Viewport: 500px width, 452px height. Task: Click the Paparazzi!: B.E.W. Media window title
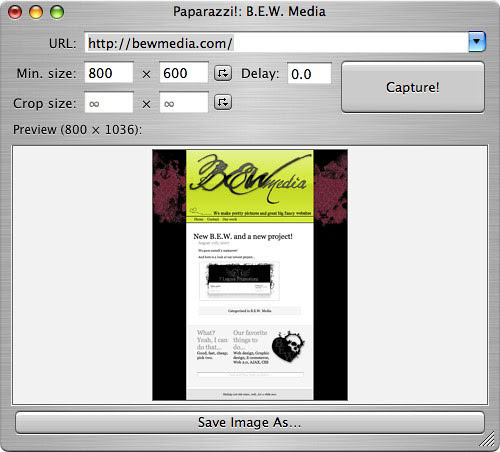point(249,12)
